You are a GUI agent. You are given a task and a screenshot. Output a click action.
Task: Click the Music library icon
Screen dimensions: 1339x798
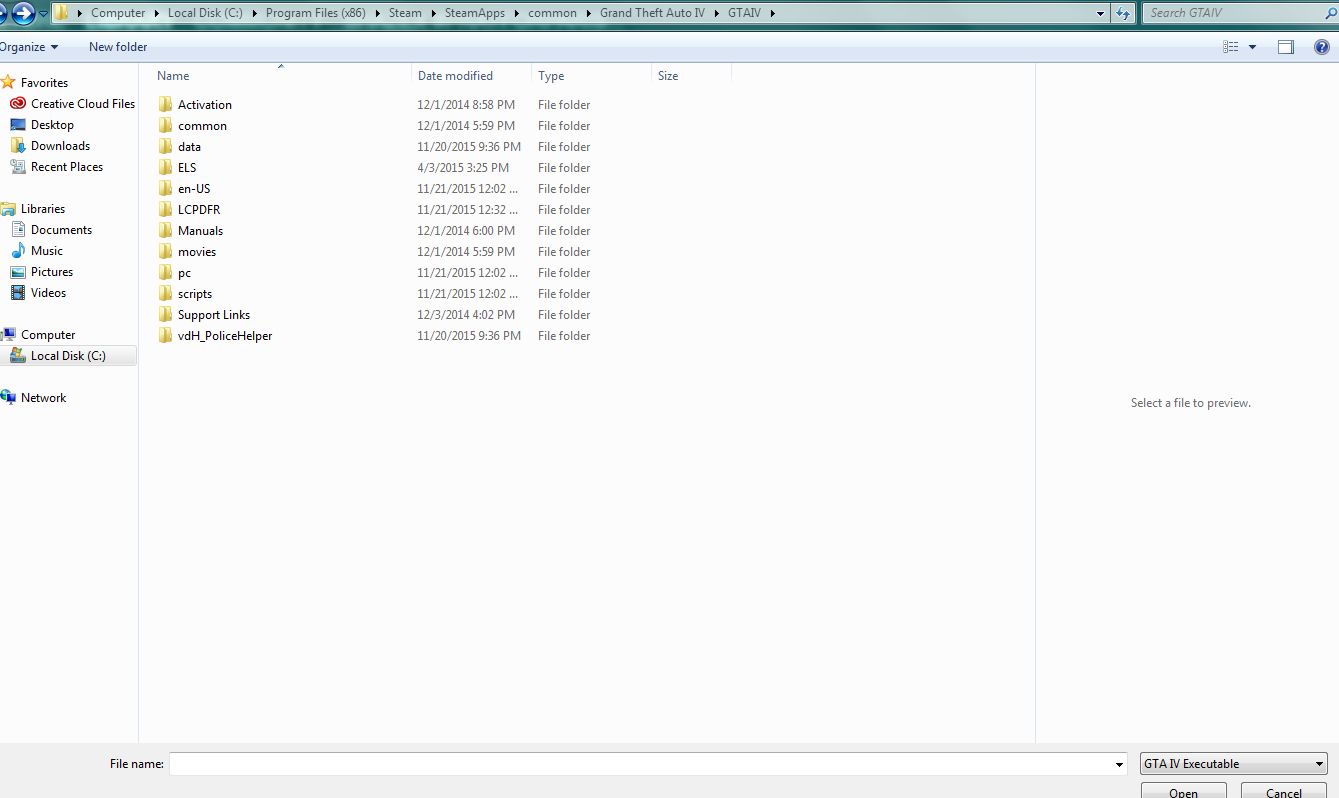17,250
